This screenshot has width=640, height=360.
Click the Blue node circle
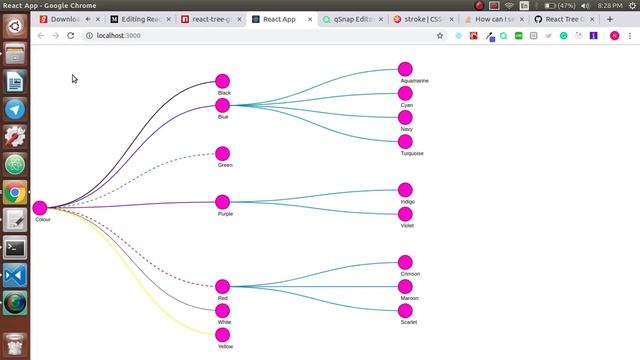tap(222, 105)
